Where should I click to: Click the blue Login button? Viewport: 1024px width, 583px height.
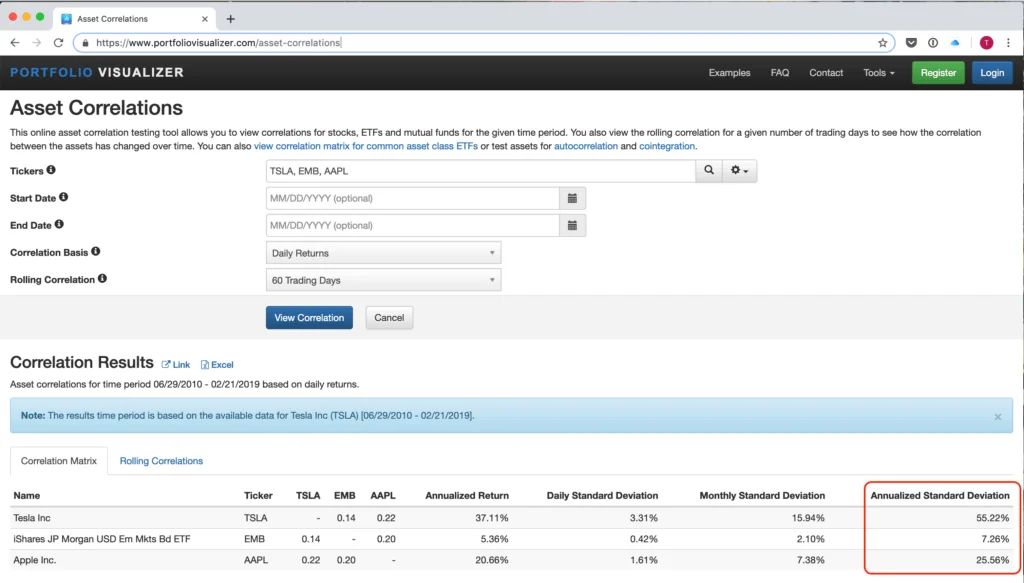point(992,72)
